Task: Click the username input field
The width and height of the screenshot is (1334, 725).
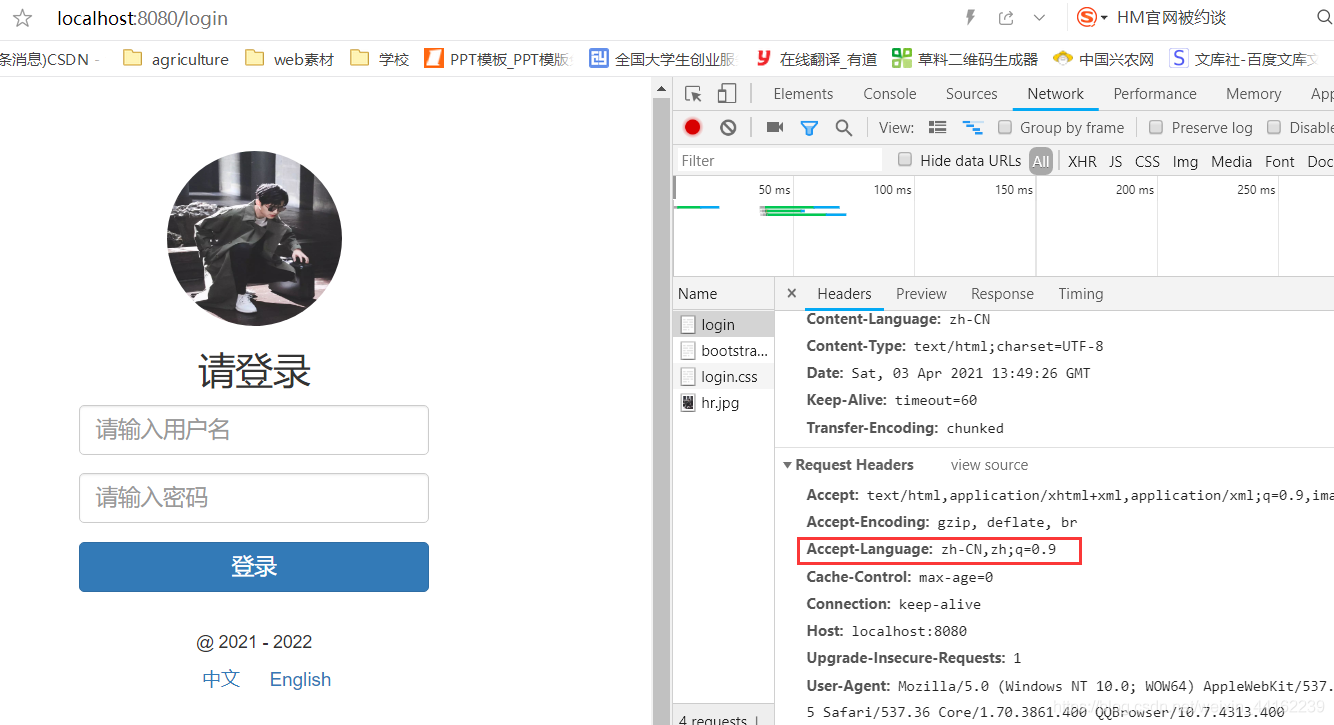Action: click(x=254, y=430)
